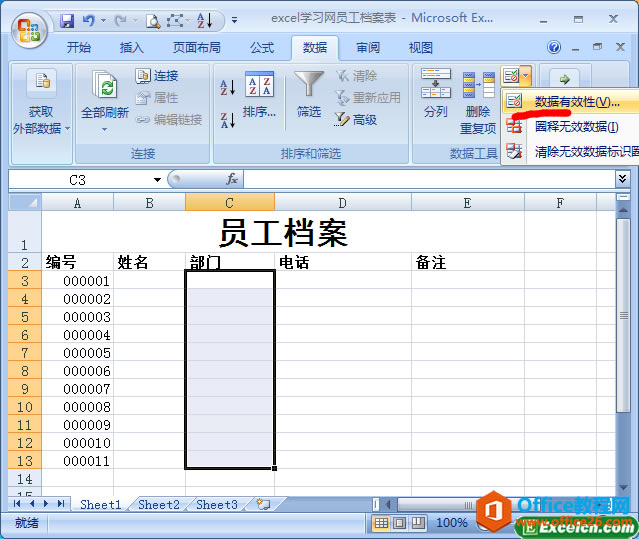This screenshot has height=539, width=639.
Task: Sort A to Z ascending icon
Action: point(228,87)
